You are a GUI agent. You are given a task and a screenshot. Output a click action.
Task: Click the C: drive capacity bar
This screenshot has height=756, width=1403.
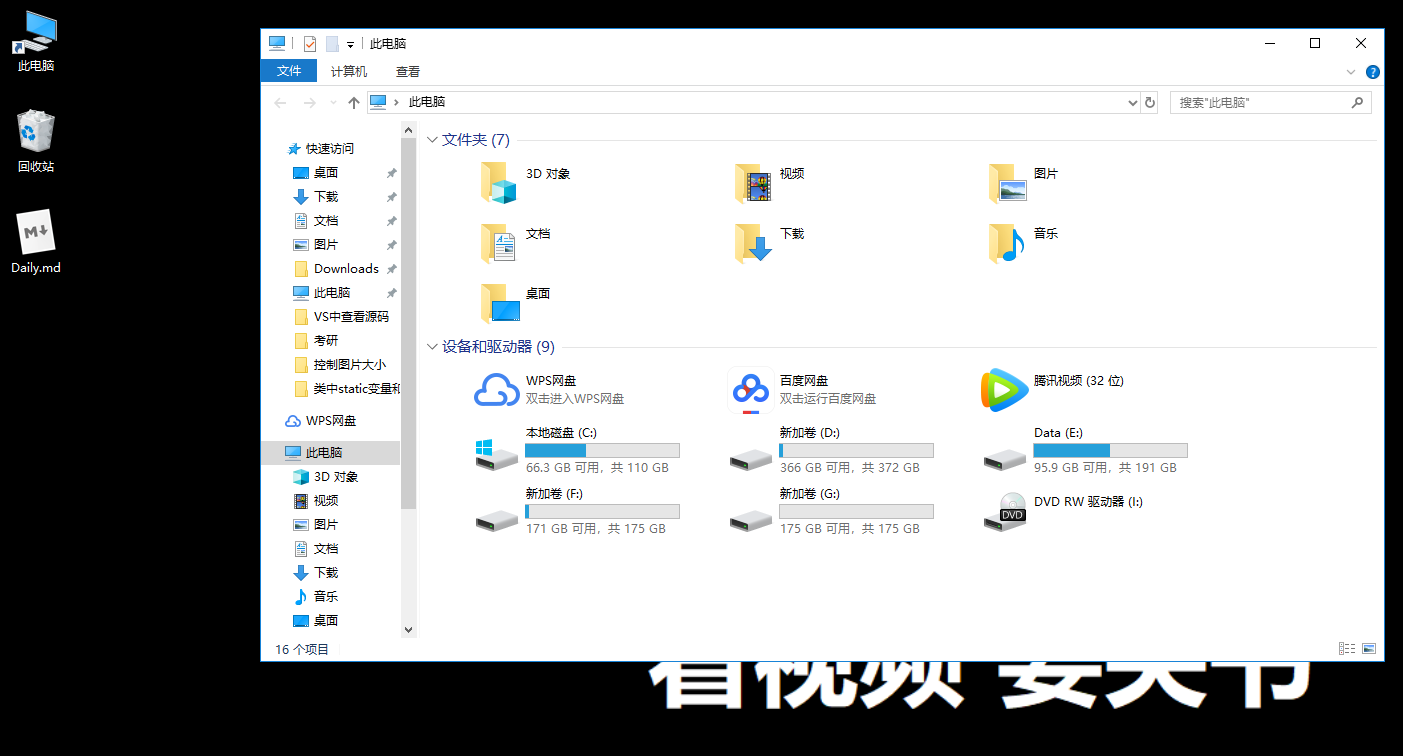pos(601,450)
